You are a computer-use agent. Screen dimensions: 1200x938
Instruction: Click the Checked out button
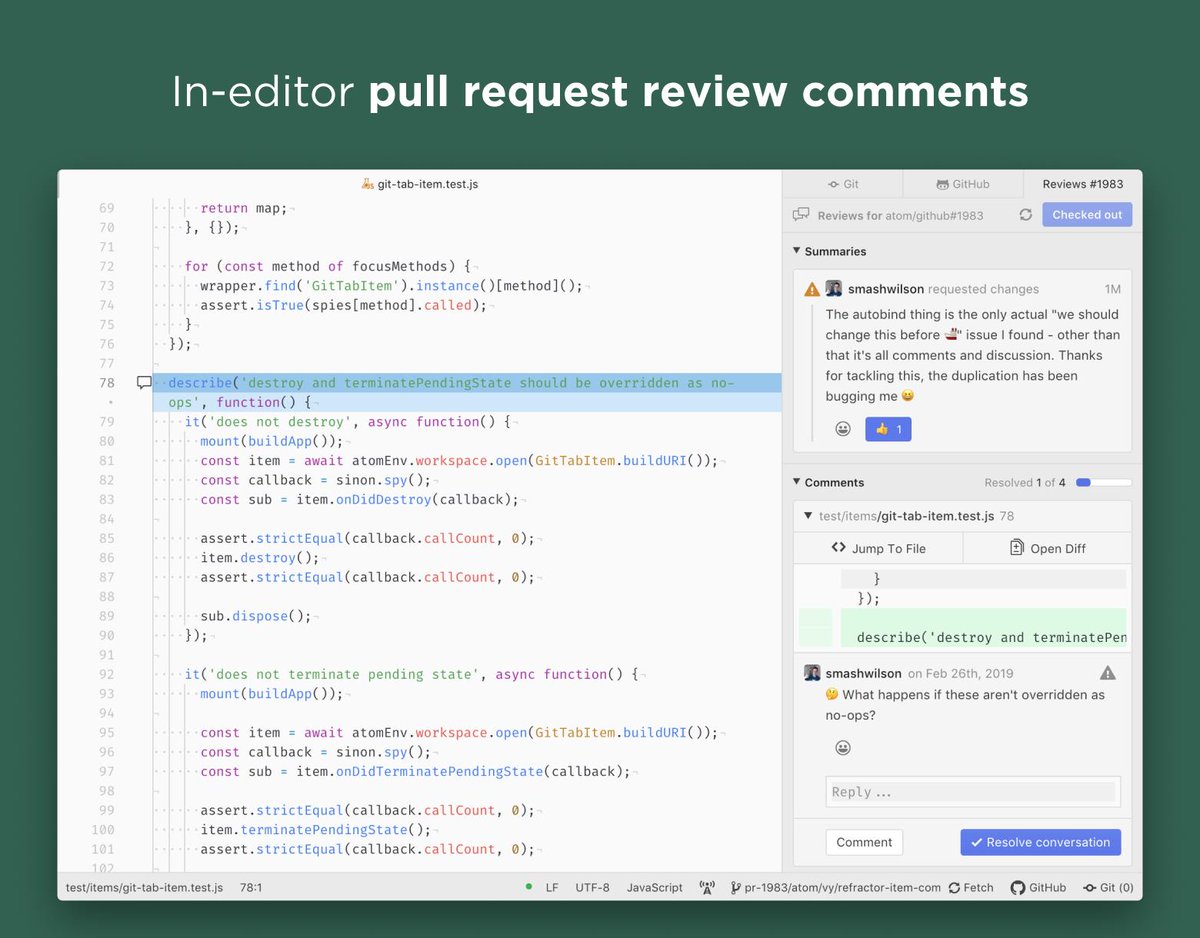point(1087,215)
